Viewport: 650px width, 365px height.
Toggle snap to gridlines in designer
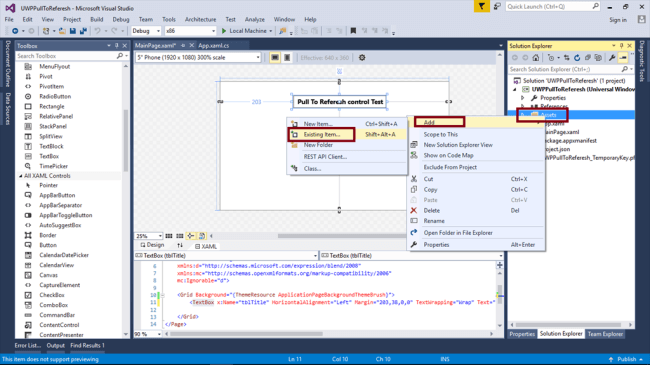179,236
